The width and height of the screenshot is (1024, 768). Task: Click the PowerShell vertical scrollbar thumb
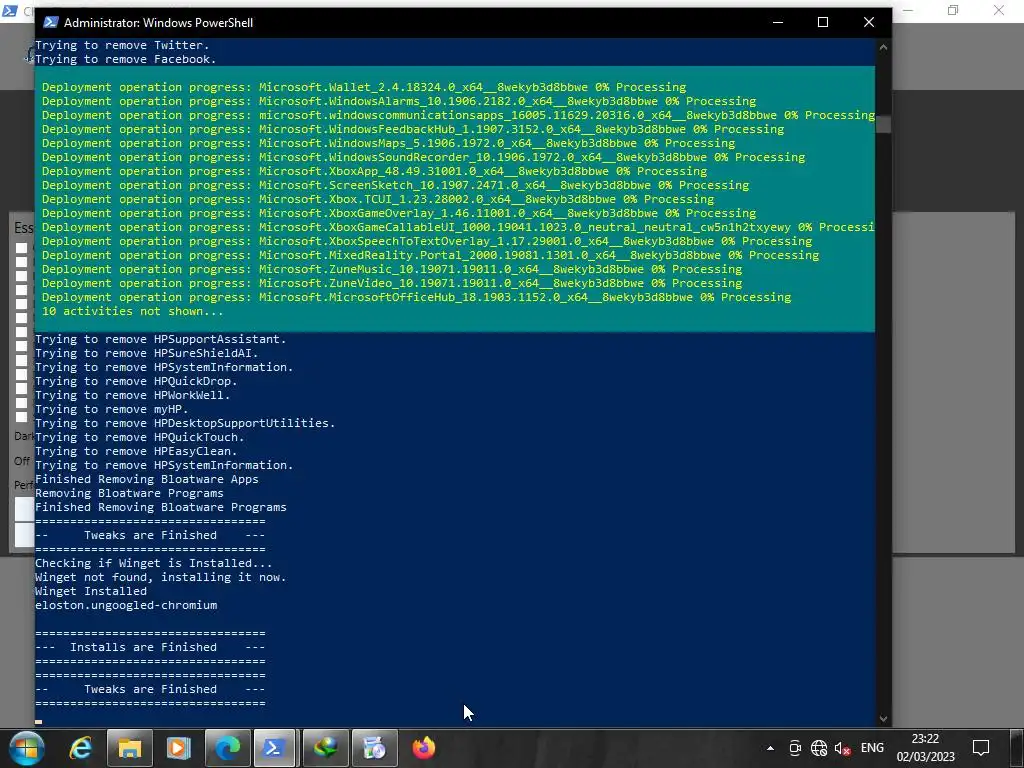884,124
